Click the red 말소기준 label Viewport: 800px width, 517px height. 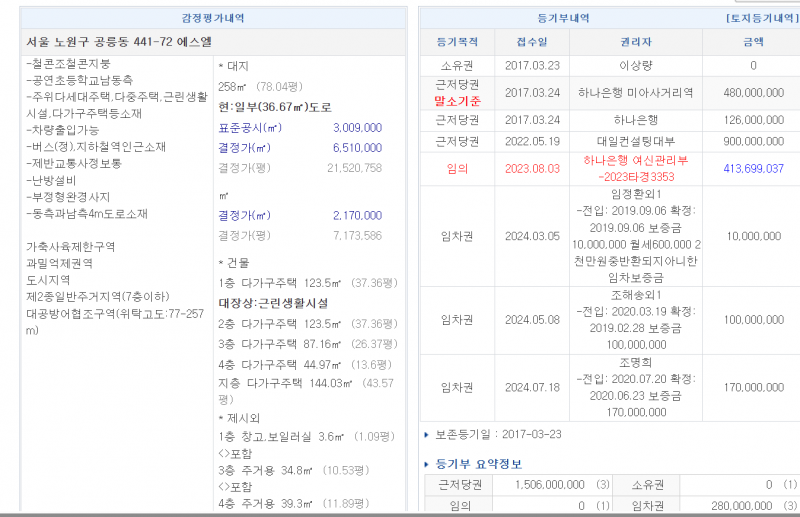[x=458, y=101]
